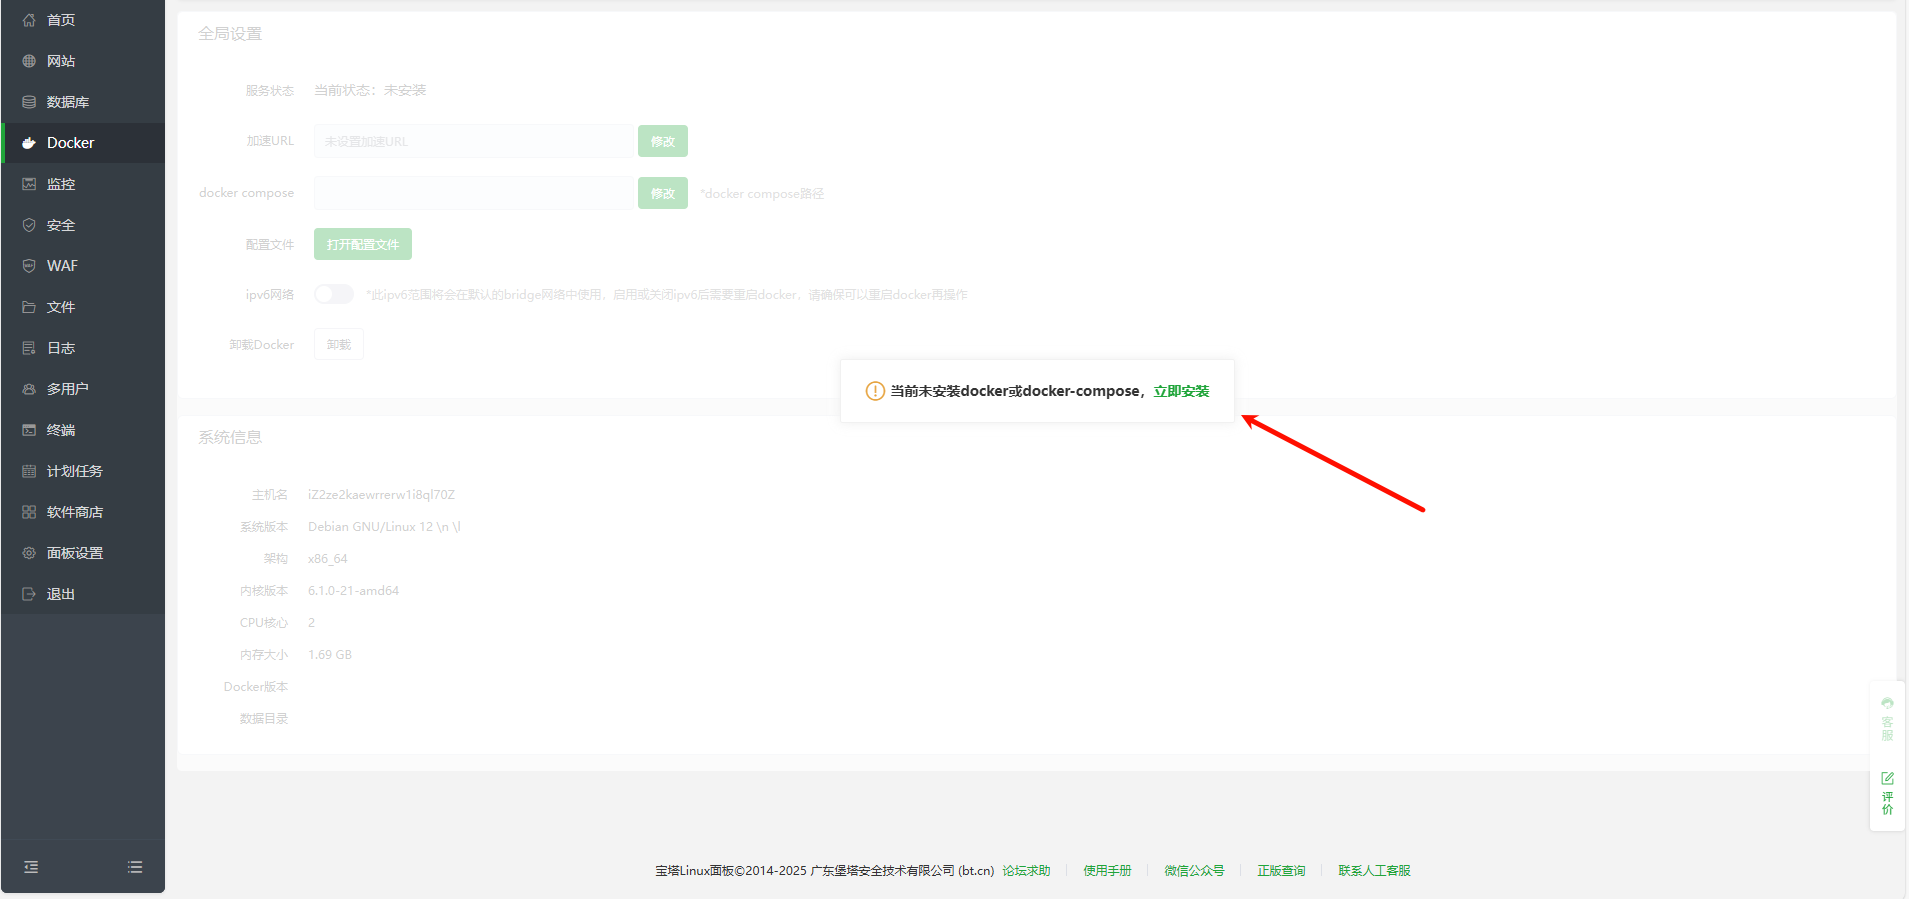The image size is (1909, 899).
Task: Click the shield icon beside 安全
Action: (x=29, y=225)
